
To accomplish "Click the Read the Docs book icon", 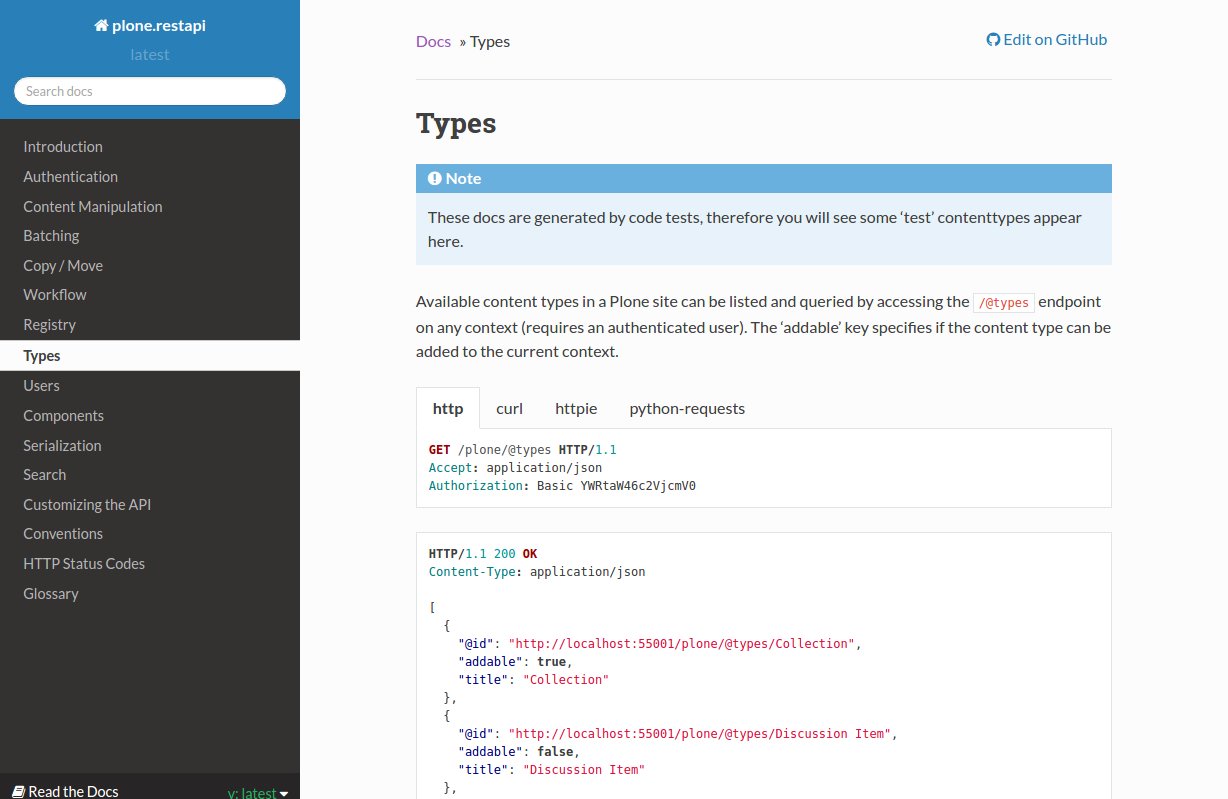I will pyautogui.click(x=17, y=791).
